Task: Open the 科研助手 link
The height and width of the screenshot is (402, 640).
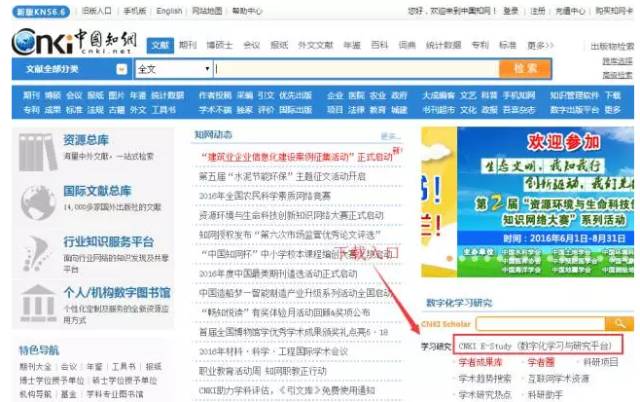Action: (x=545, y=395)
